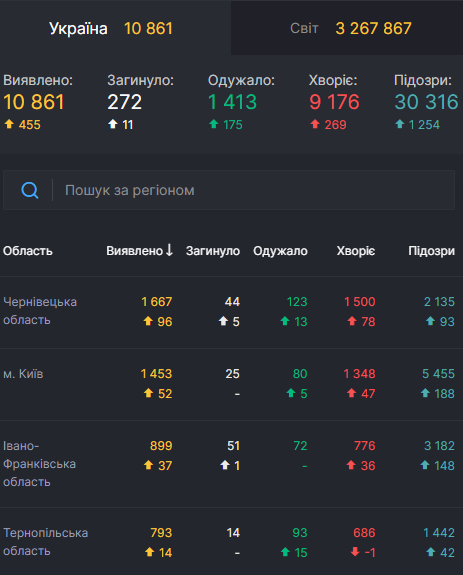Click the magnifying glass search icon
This screenshot has height=575, width=463.
(30, 190)
